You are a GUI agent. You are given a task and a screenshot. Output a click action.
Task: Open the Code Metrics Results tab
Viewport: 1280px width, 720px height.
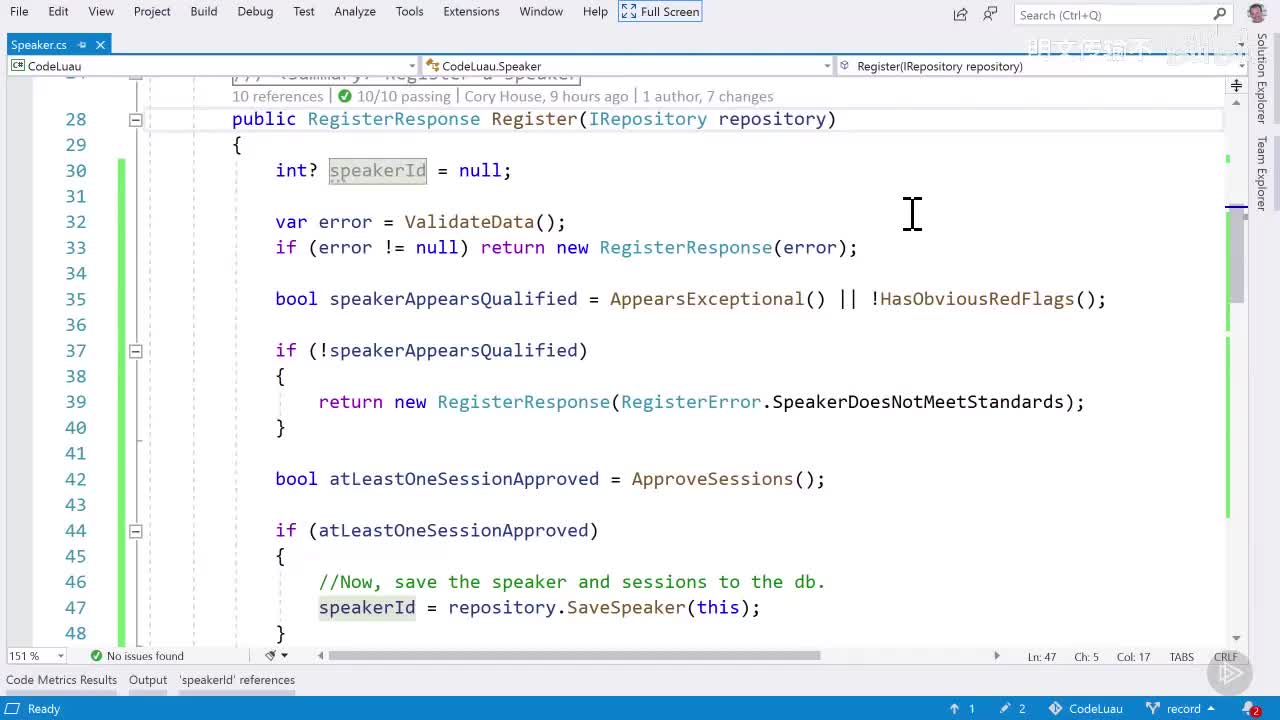coord(61,680)
